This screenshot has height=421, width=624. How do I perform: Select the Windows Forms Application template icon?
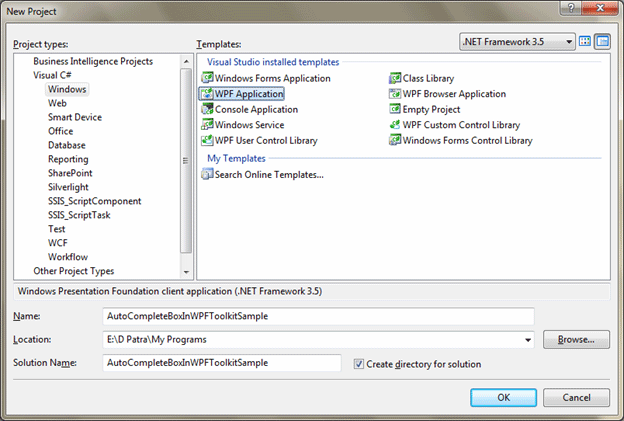pyautogui.click(x=207, y=78)
